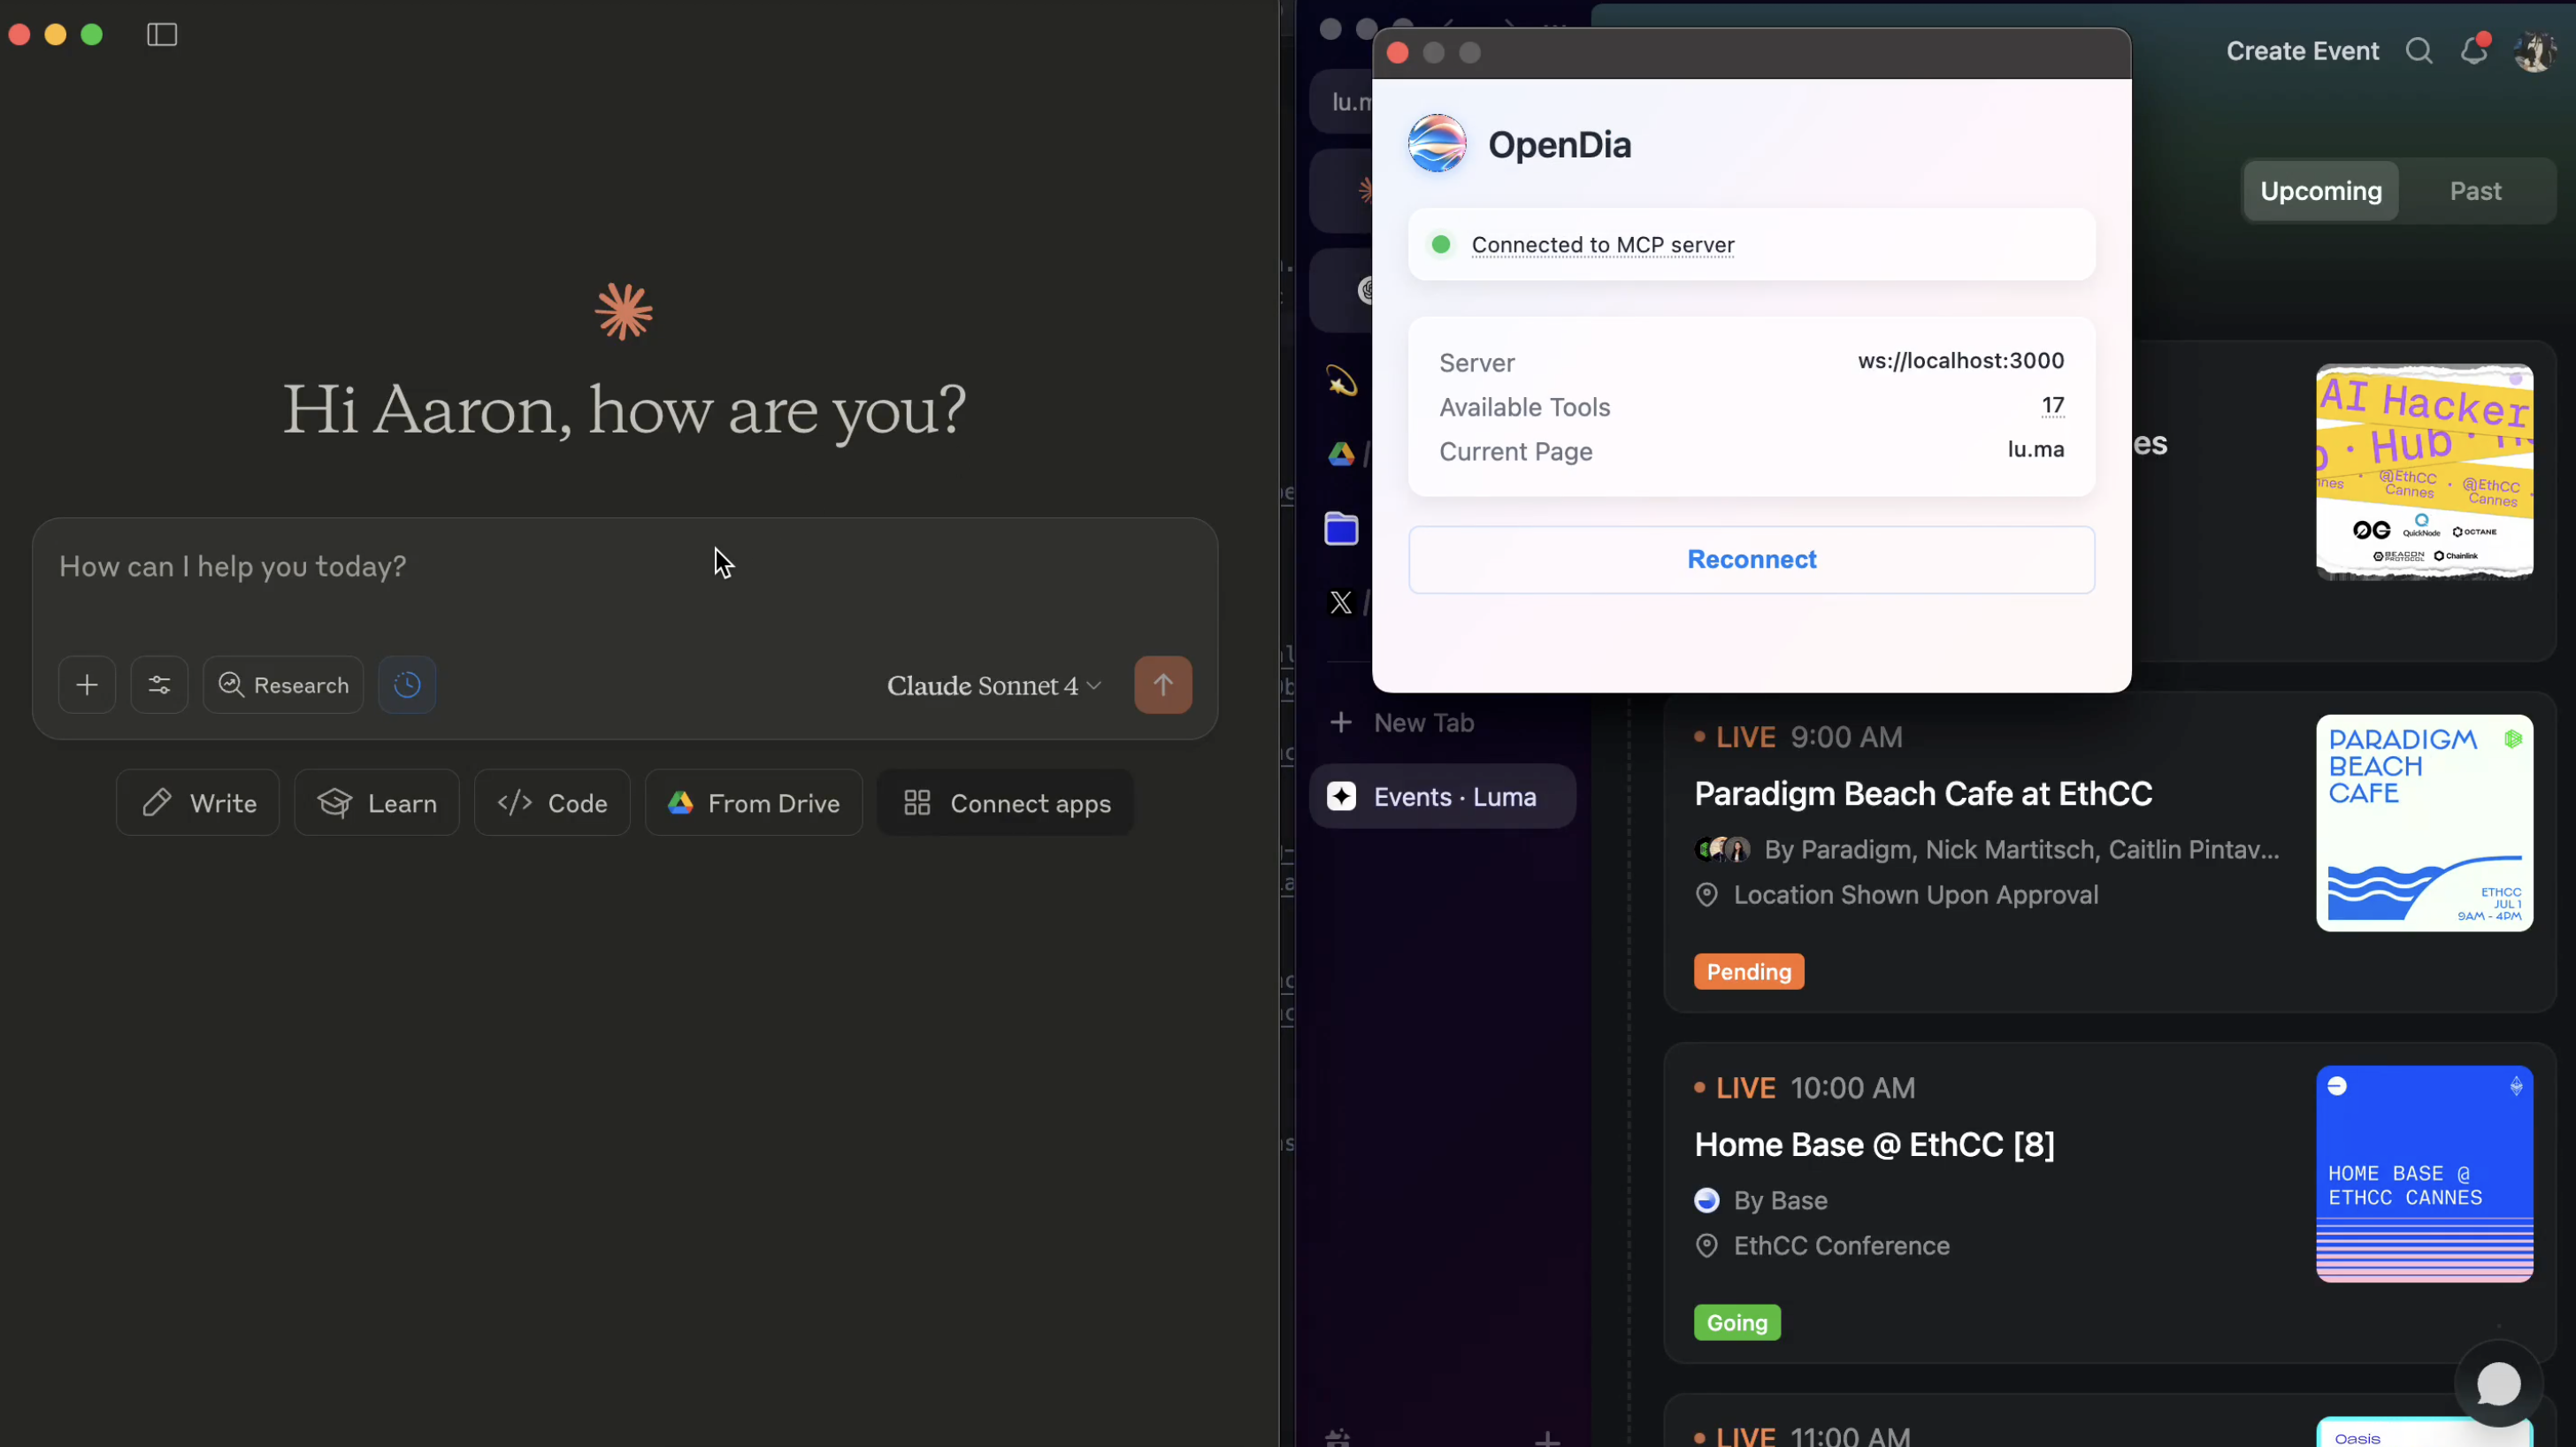Click the OpenDia title text
The height and width of the screenshot is (1447, 2576).
[1559, 145]
